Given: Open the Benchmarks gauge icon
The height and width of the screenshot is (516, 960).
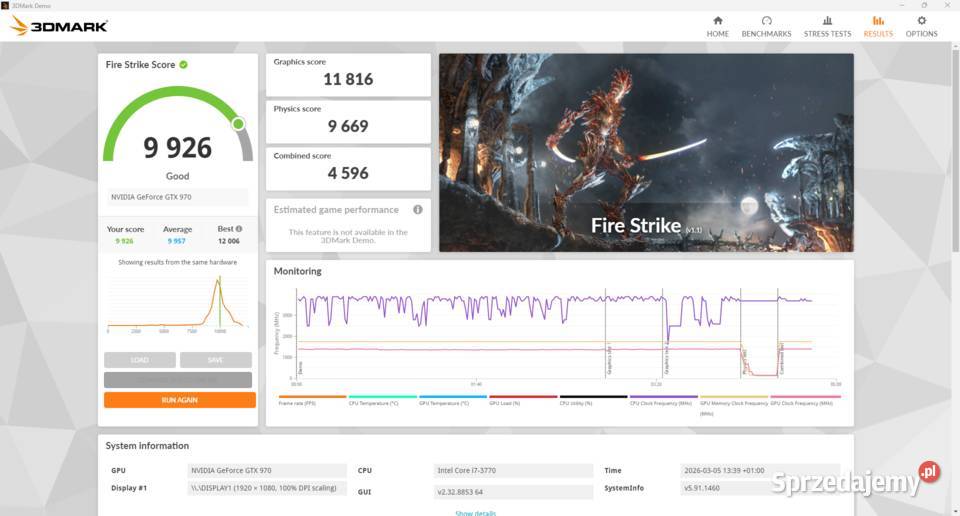Looking at the screenshot, I should tap(766, 21).
